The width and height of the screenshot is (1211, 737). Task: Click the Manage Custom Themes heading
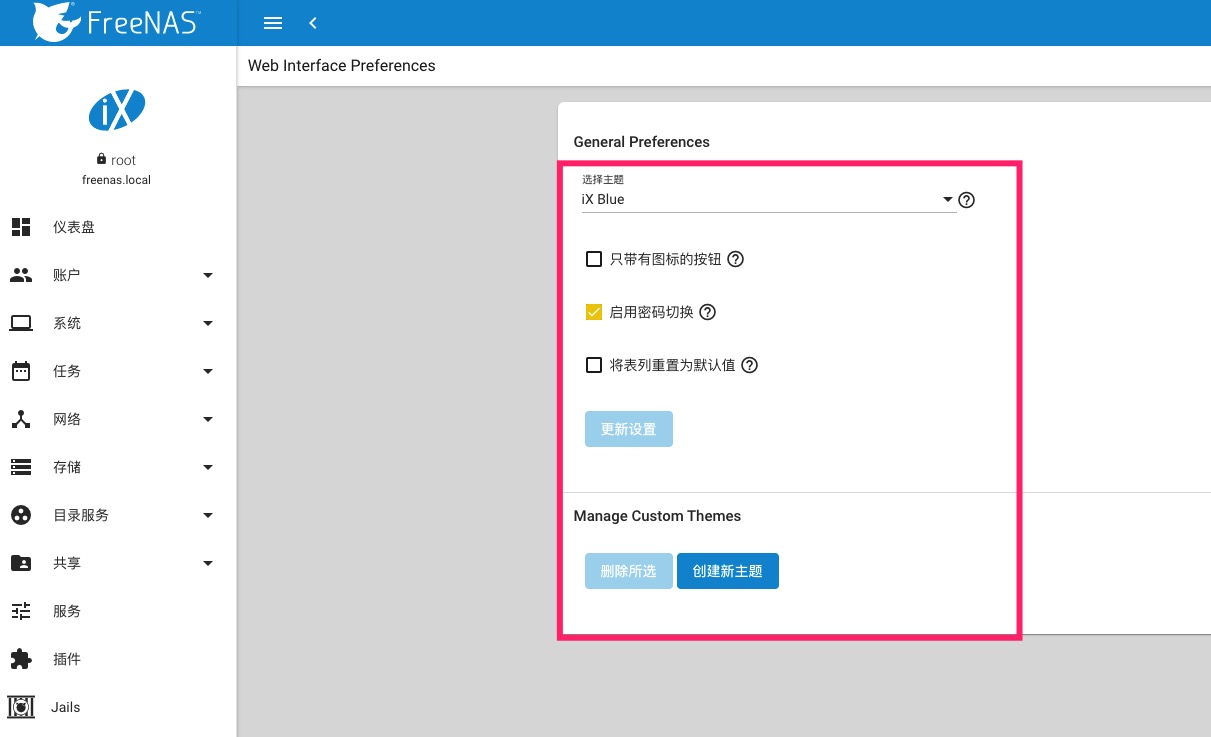click(658, 516)
